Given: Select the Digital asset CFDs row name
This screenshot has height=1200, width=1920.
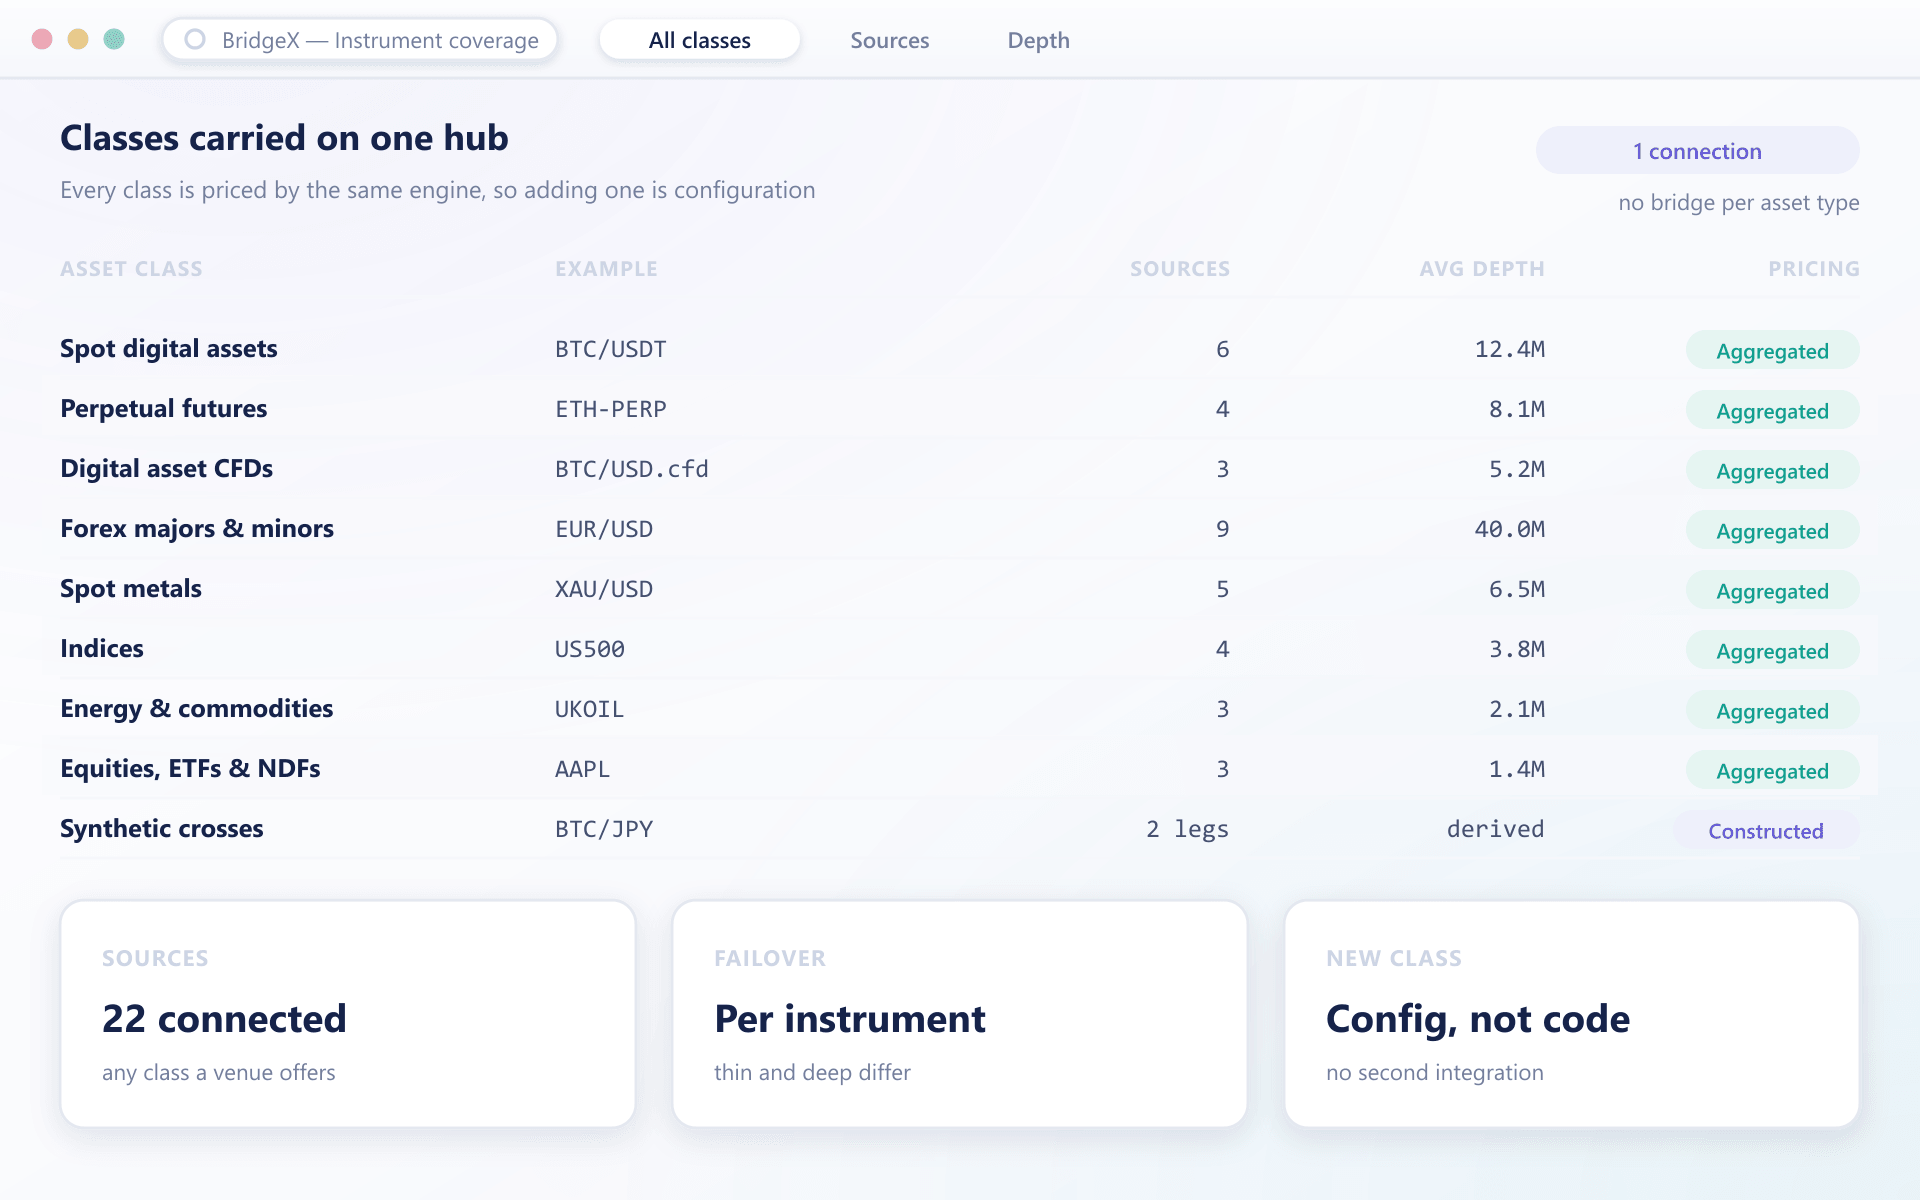Looking at the screenshot, I should [x=167, y=469].
